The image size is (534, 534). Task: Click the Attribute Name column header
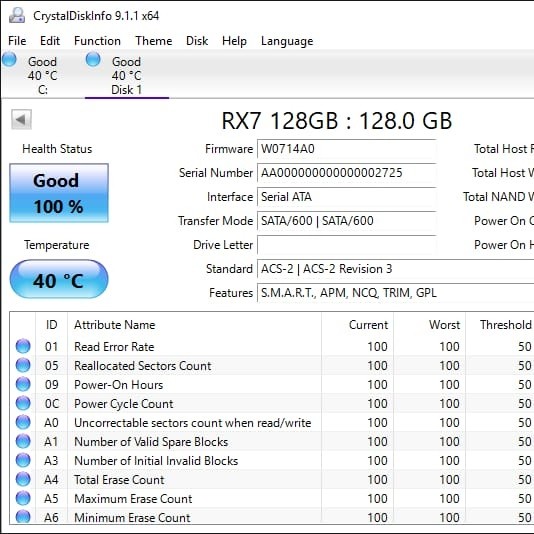click(194, 325)
